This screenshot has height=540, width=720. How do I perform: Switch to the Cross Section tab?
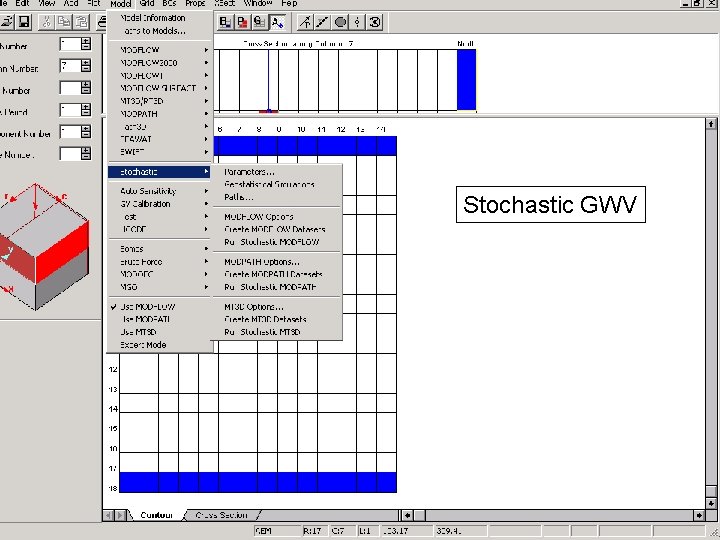tap(221, 515)
